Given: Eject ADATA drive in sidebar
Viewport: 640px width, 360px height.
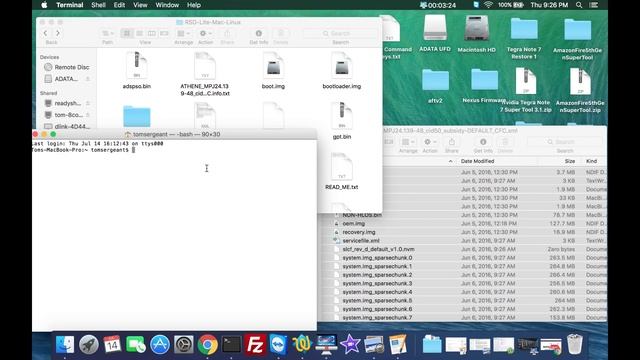Looking at the screenshot, I should pyautogui.click(x=87, y=79).
